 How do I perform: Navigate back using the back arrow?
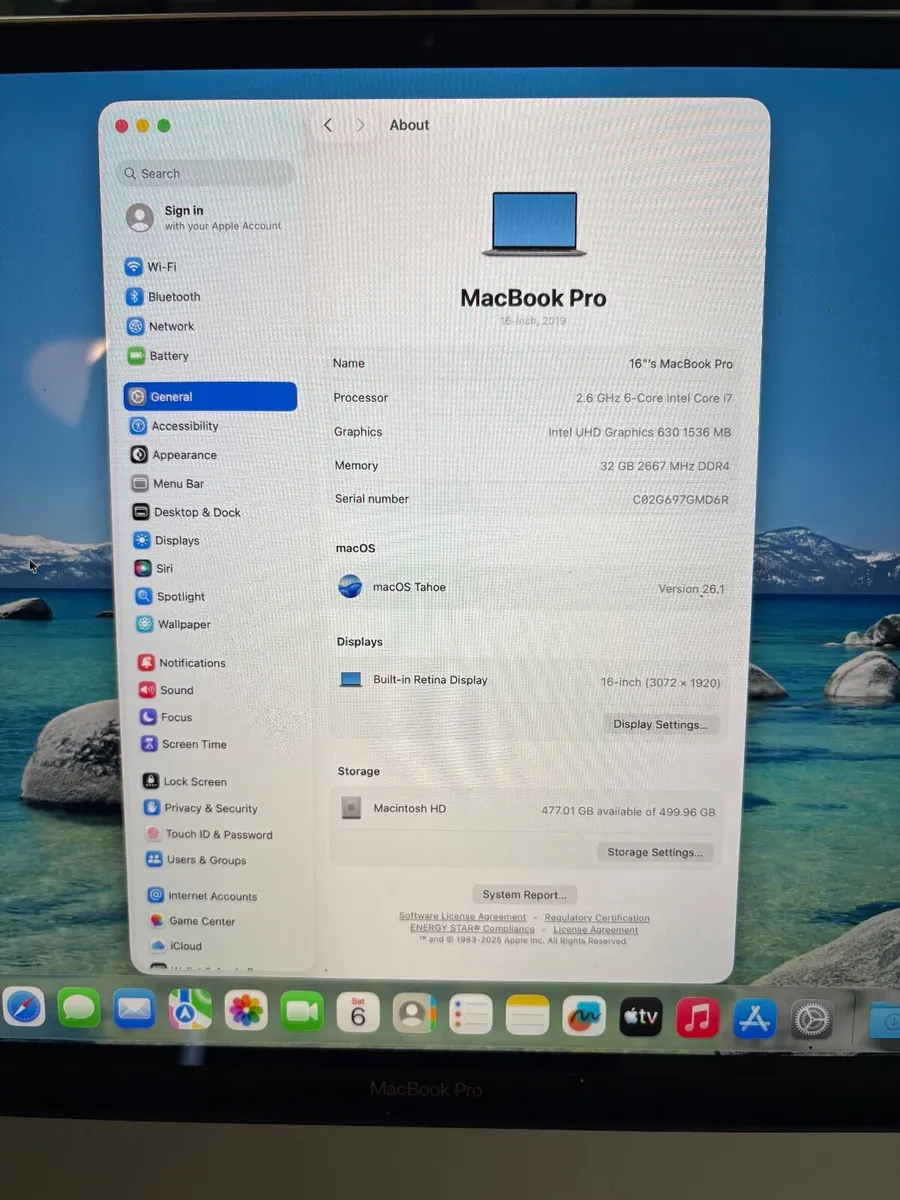pyautogui.click(x=328, y=125)
